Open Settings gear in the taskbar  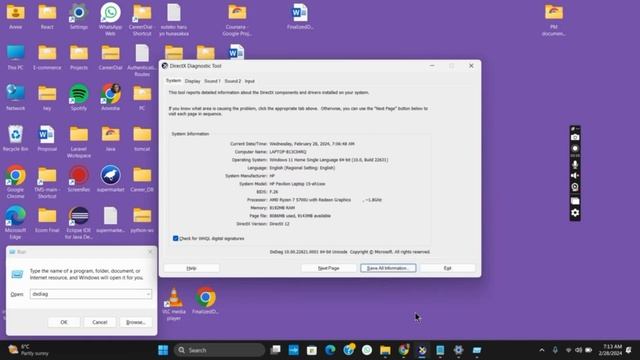tap(458, 350)
